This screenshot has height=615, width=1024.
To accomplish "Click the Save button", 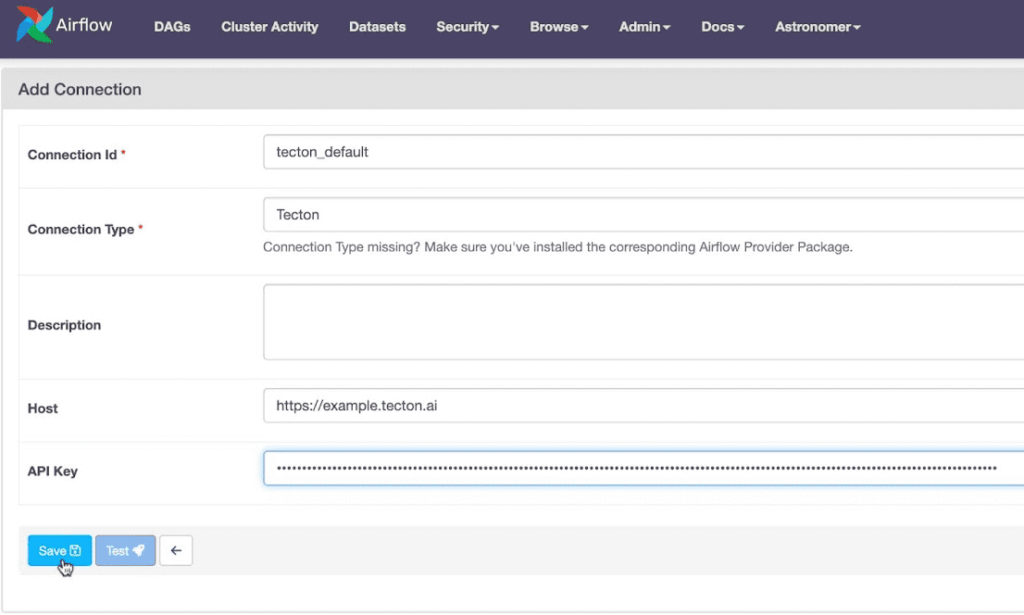I will (60, 551).
